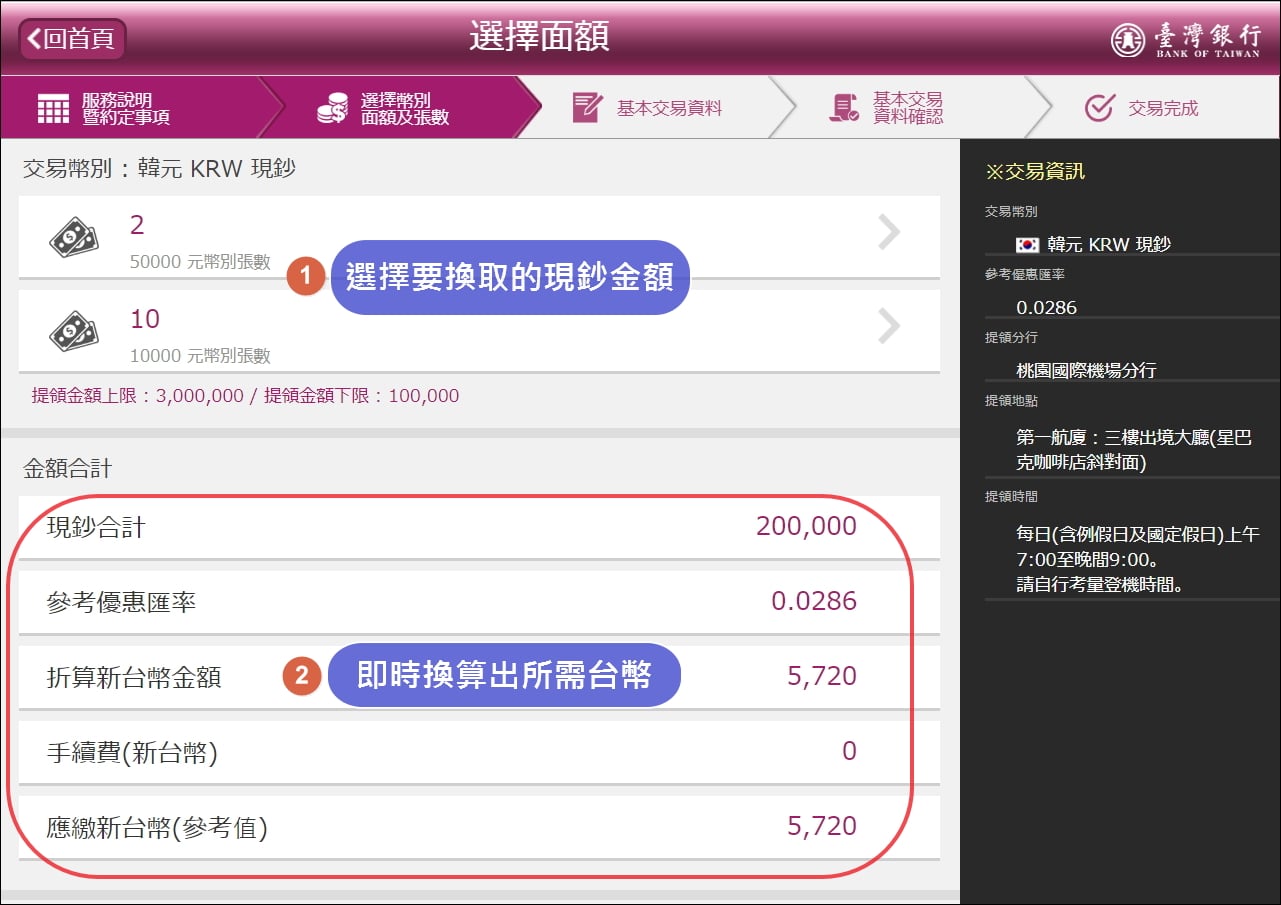This screenshot has width=1281, height=905.
Task: Open the 50000 denomination quantity row
Action: click(479, 237)
